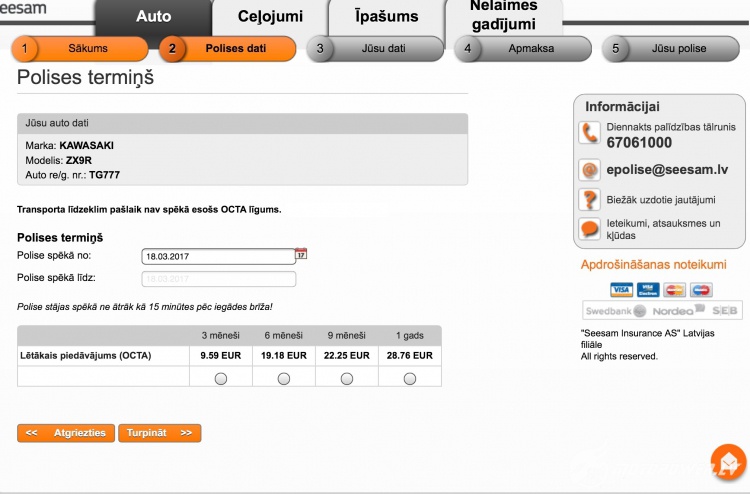
Task: Click the SEB bank logo
Action: tap(725, 311)
